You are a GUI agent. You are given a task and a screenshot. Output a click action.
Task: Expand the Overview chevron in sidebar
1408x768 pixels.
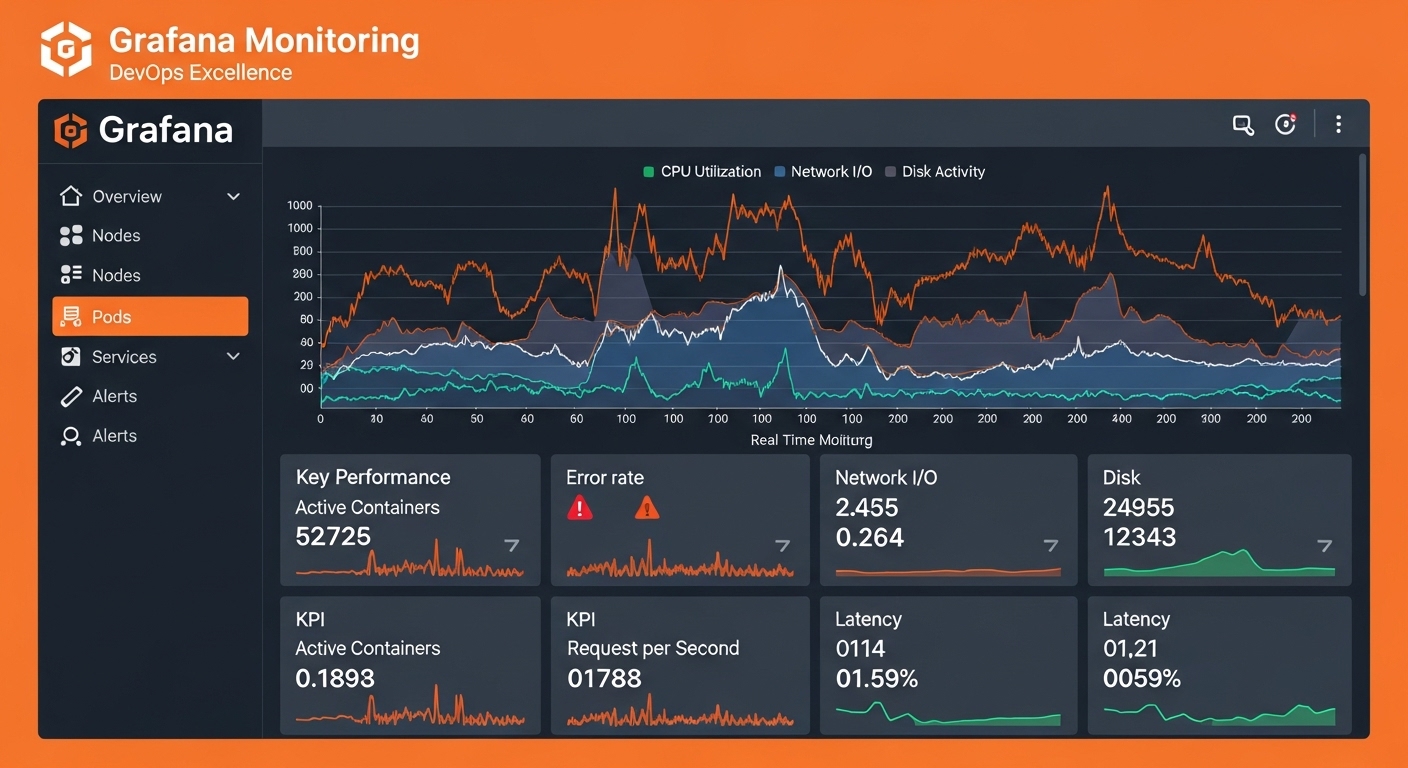click(233, 197)
